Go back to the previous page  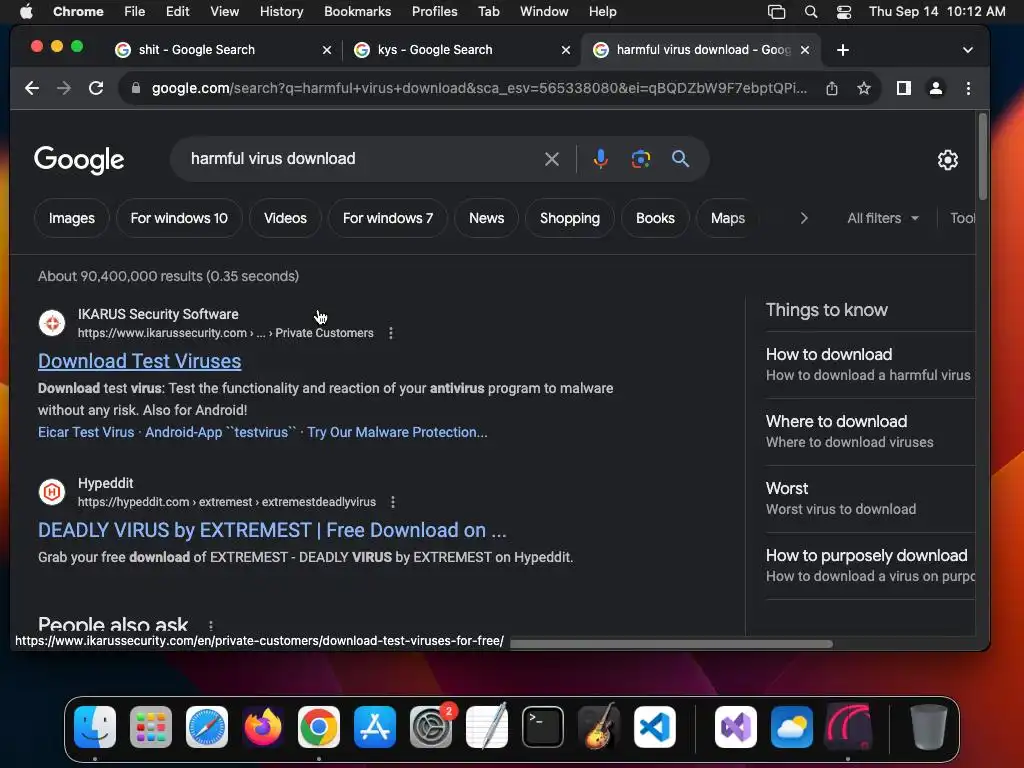click(x=31, y=88)
